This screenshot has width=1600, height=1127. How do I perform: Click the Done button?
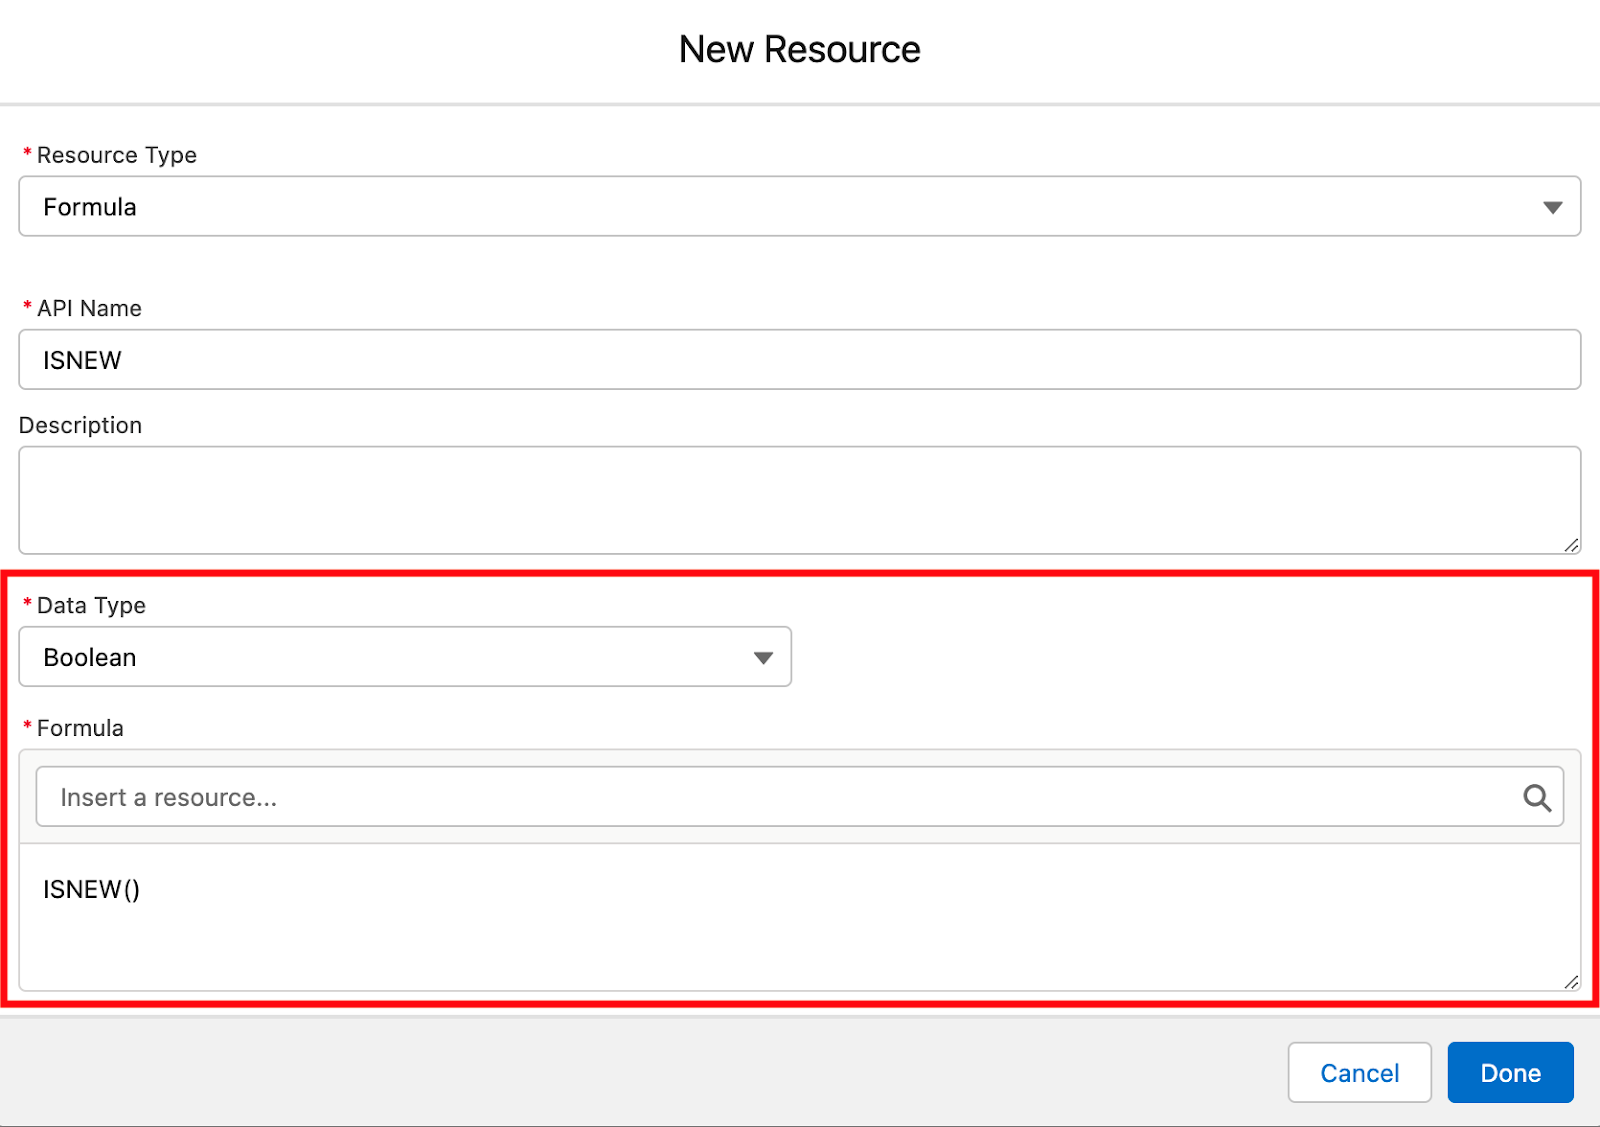click(x=1510, y=1072)
